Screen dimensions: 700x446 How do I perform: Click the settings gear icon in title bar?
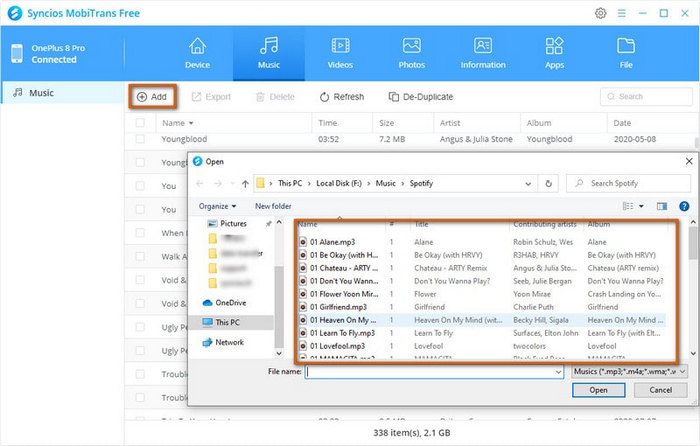coord(600,13)
